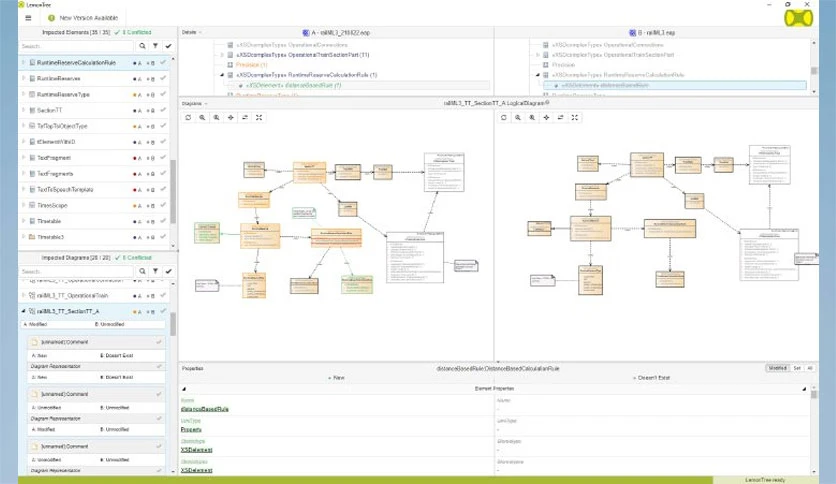Open the hamburger menu at top left
836x484 pixels.
pyautogui.click(x=28, y=18)
